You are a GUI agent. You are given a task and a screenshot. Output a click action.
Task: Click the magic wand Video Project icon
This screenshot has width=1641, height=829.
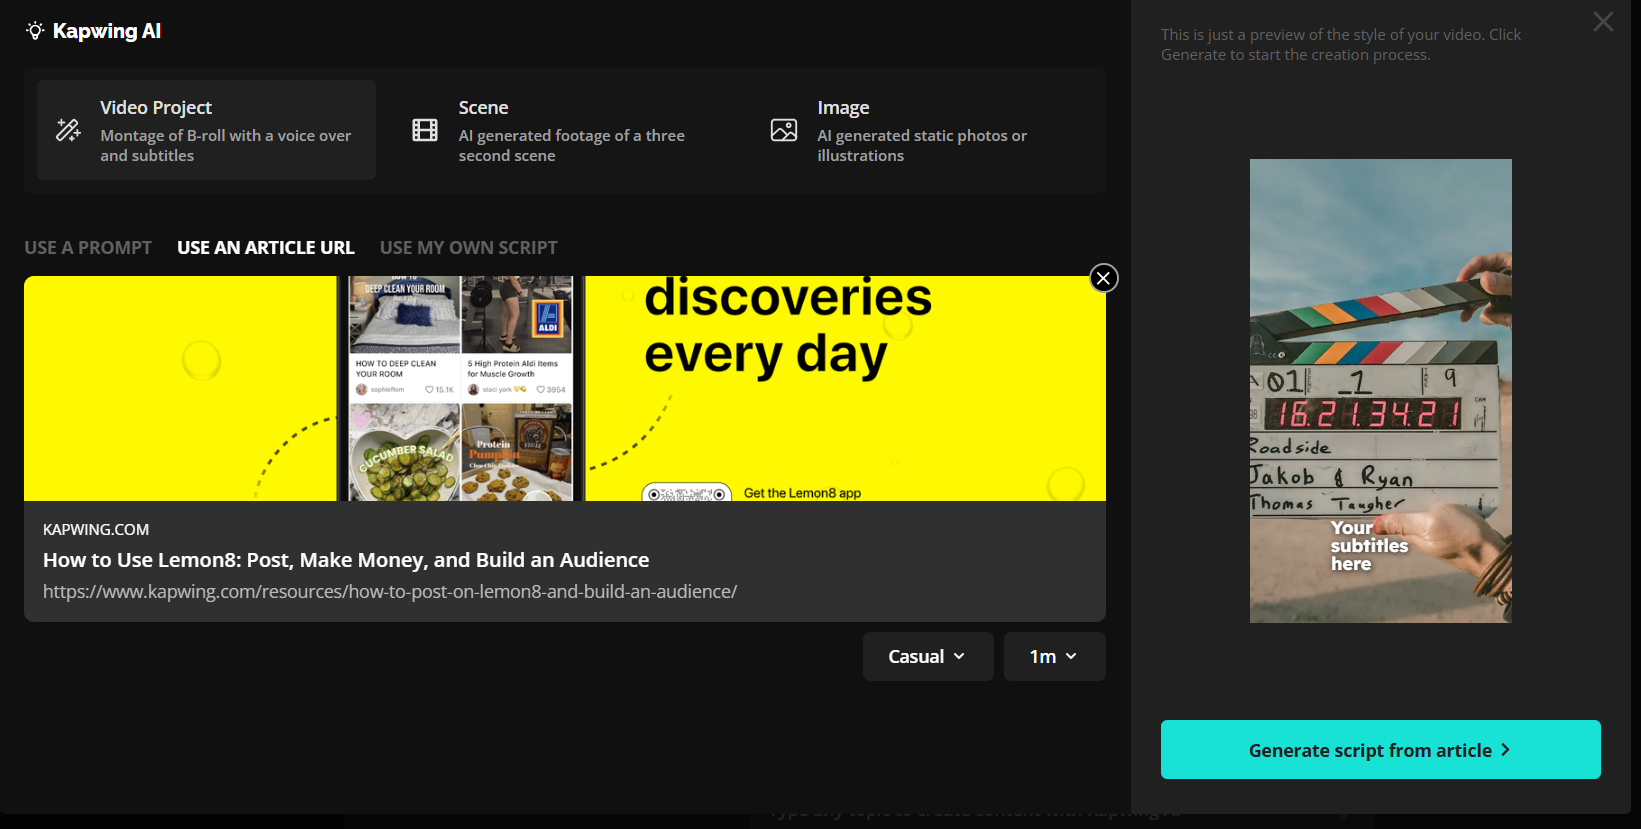point(68,130)
